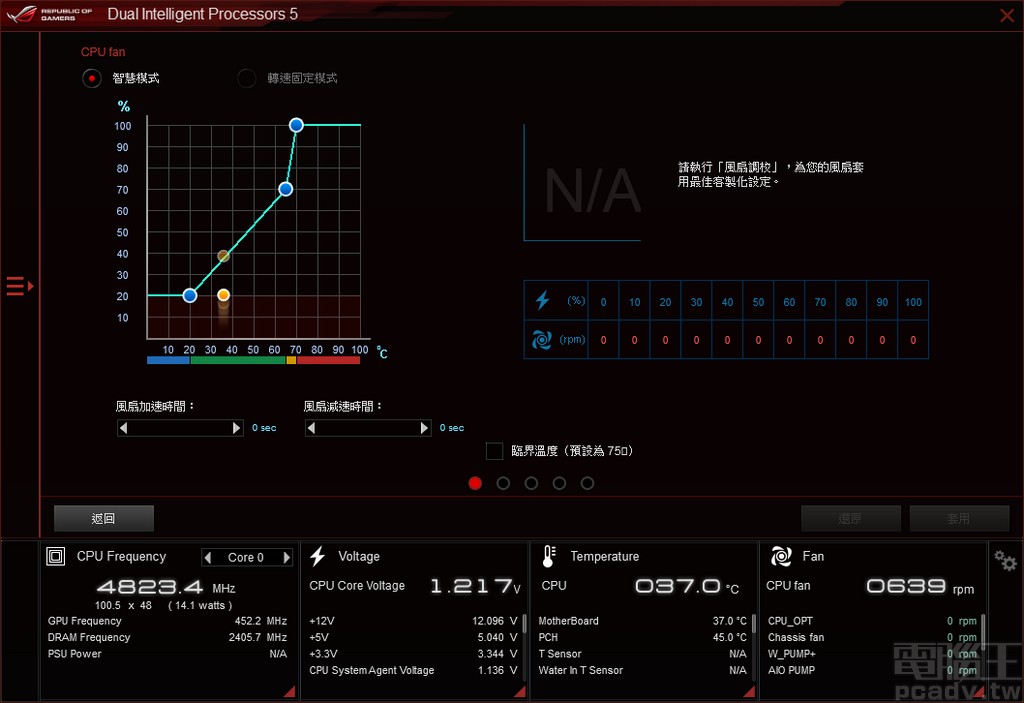This screenshot has width=1024, height=703.
Task: Expand the Voltage panel corner triangle
Action: pyautogui.click(x=520, y=691)
